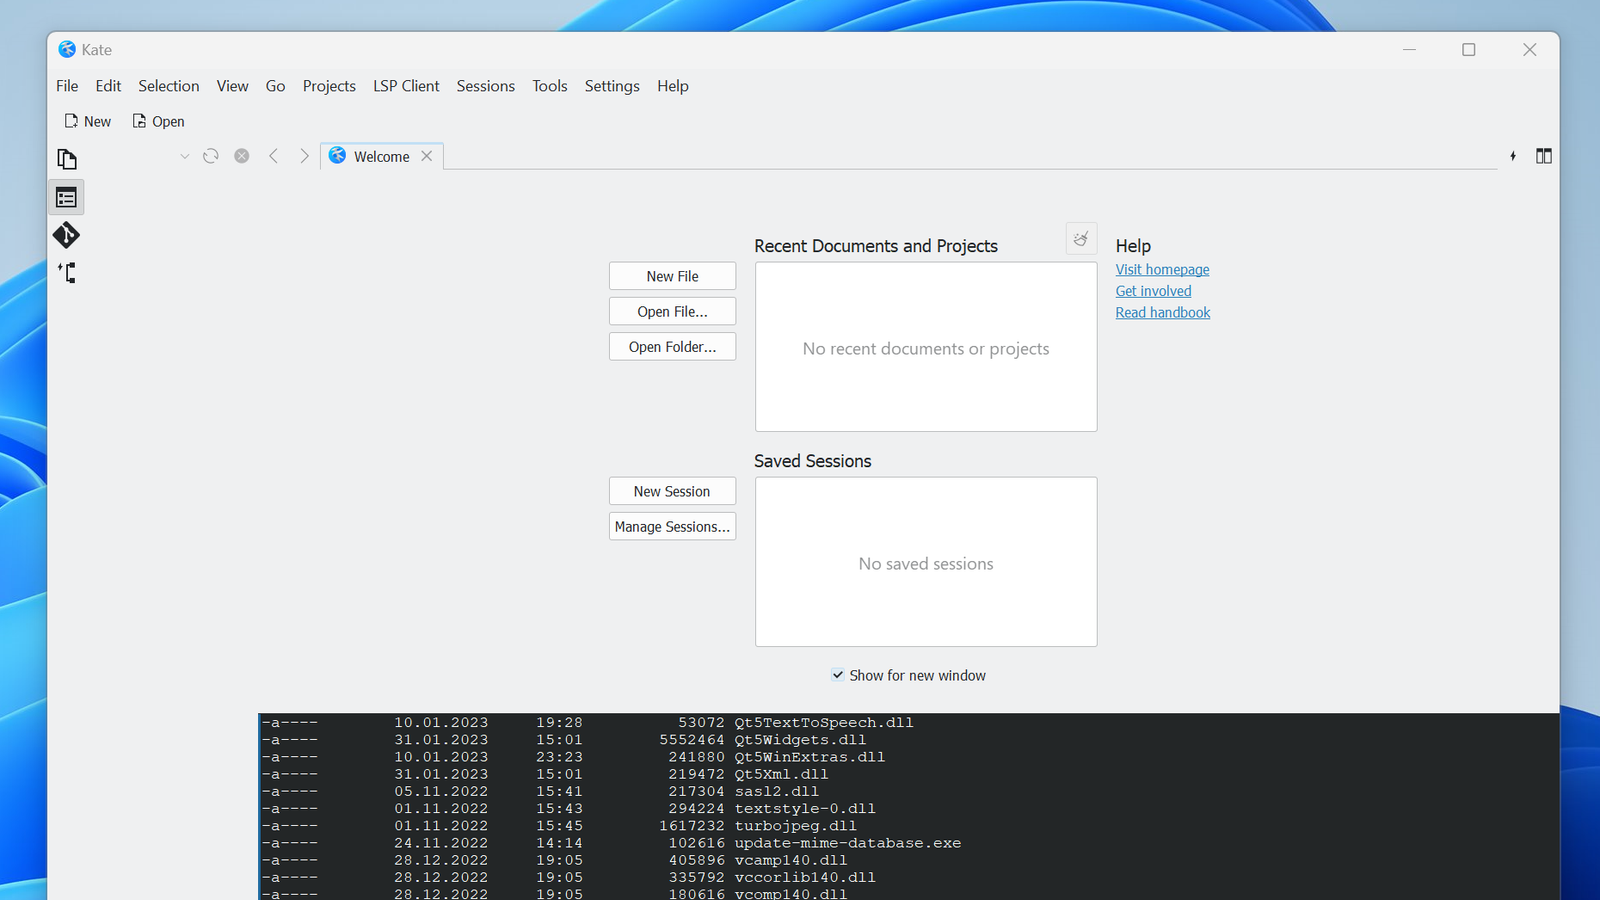
Task: Close the Welcome tab
Action: (426, 156)
